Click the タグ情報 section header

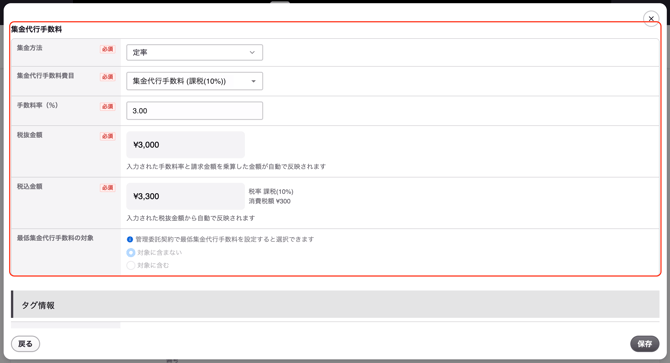pyautogui.click(x=335, y=305)
